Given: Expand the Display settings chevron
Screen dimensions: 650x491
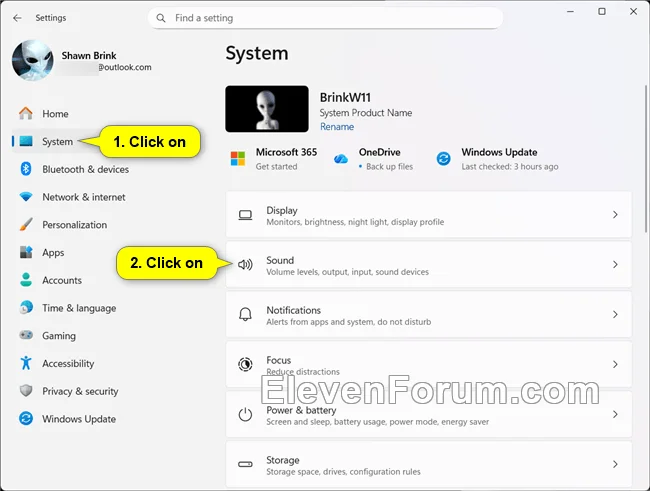Looking at the screenshot, I should [x=615, y=214].
